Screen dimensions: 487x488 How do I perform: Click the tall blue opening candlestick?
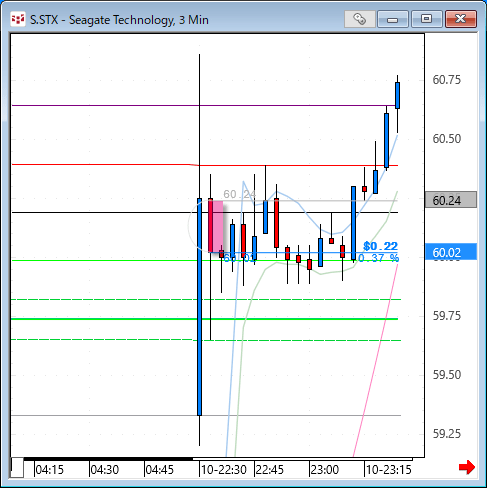(x=199, y=307)
